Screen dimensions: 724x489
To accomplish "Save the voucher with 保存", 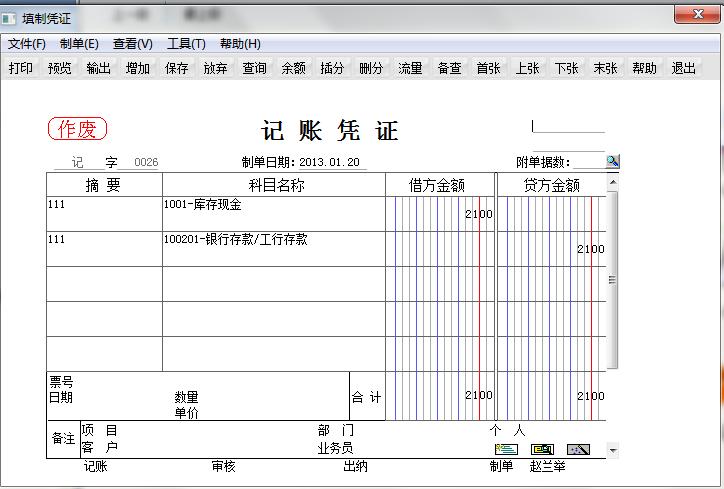I will [176, 68].
